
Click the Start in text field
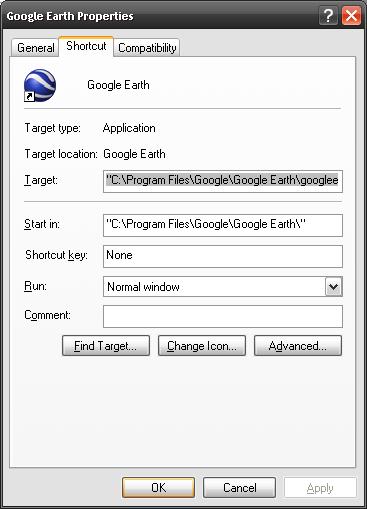tap(223, 225)
